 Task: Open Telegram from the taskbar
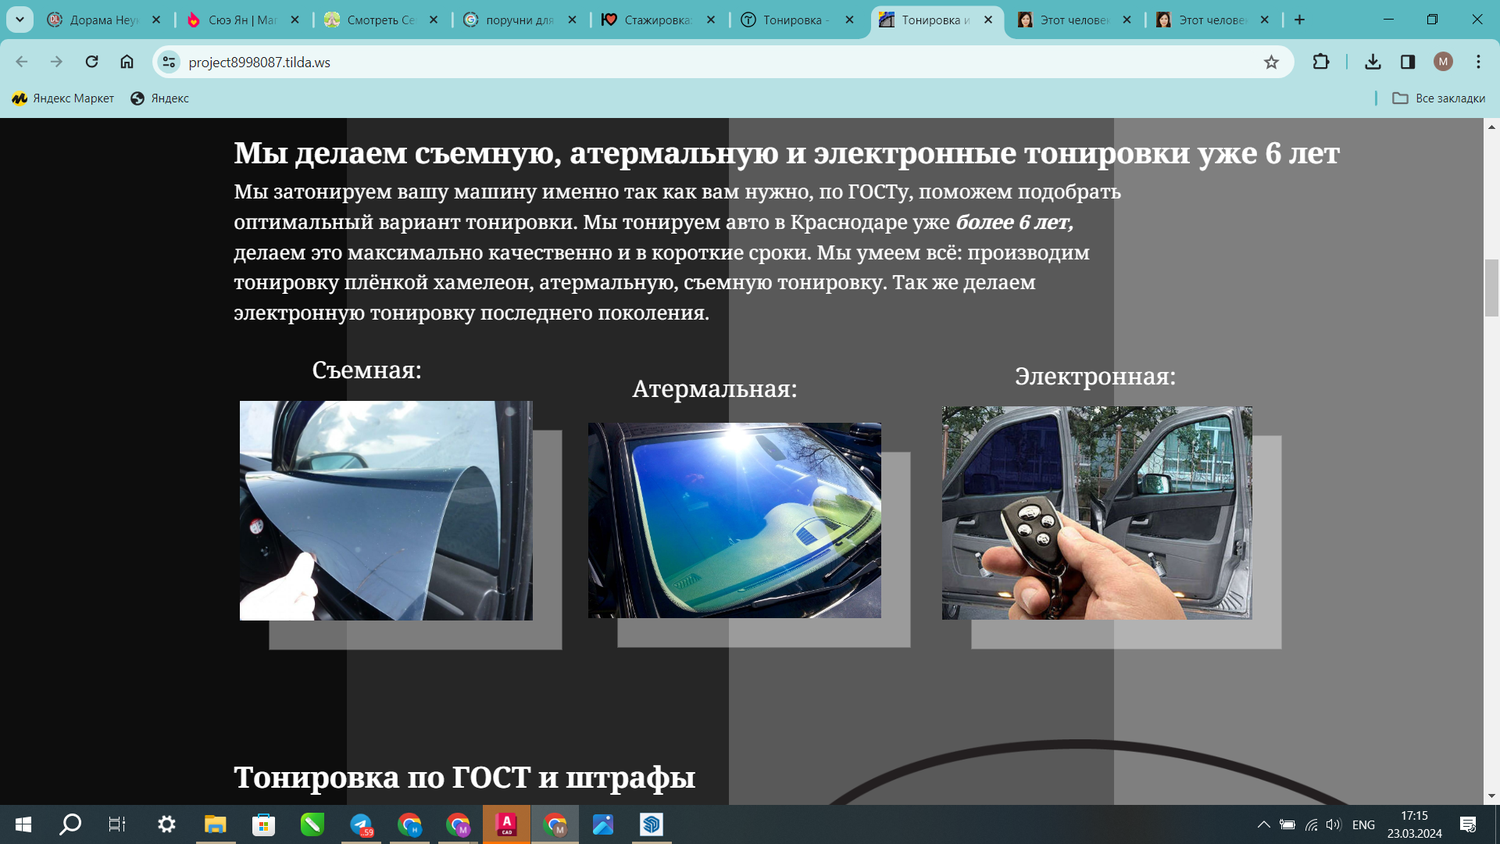coord(361,824)
